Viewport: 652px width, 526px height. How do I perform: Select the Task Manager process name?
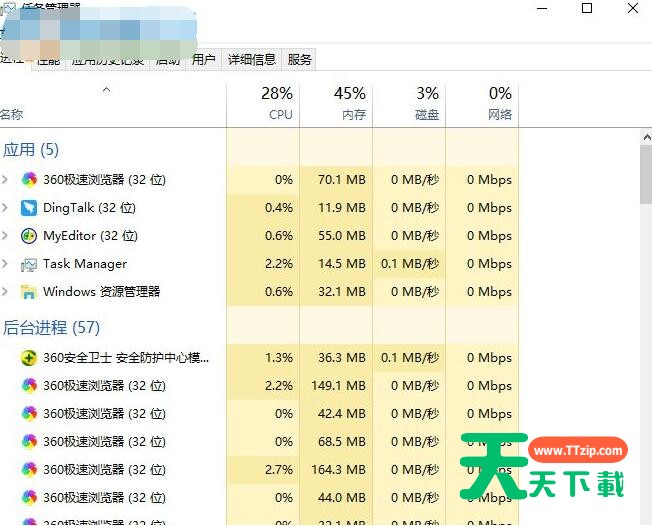tap(85, 264)
